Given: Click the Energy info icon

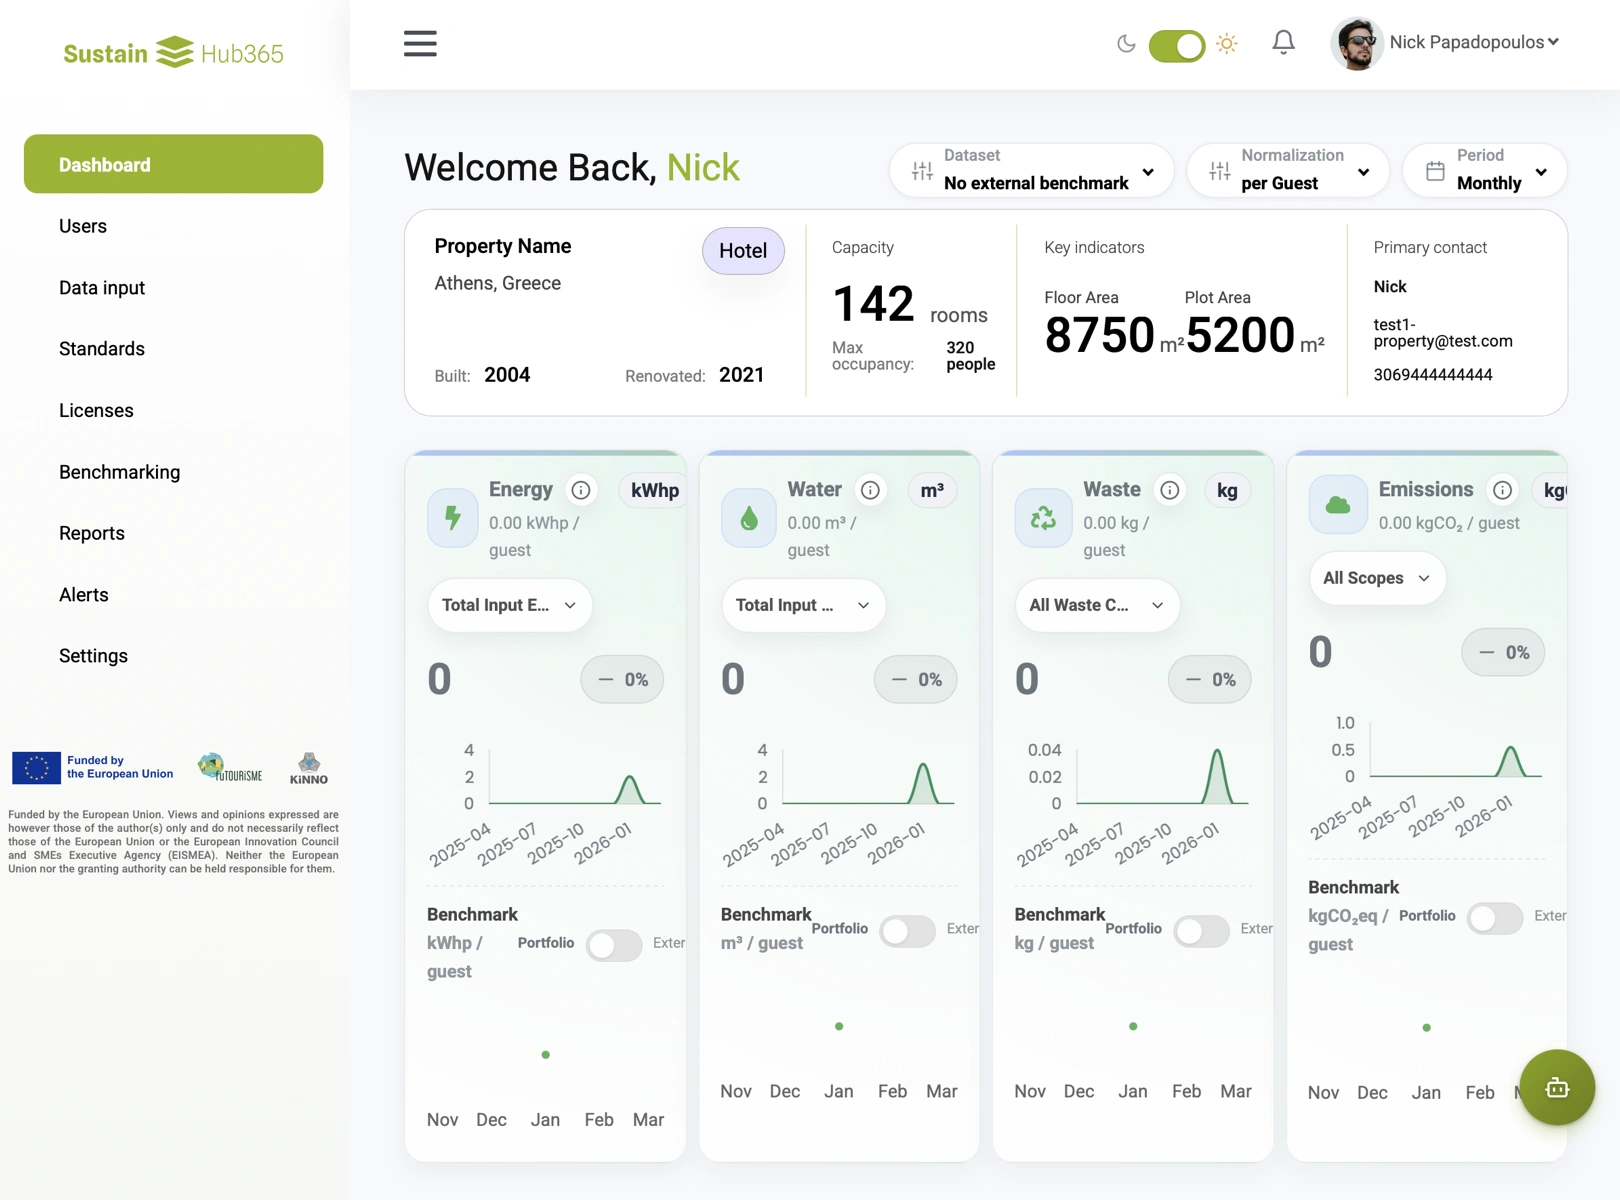Looking at the screenshot, I should point(581,490).
